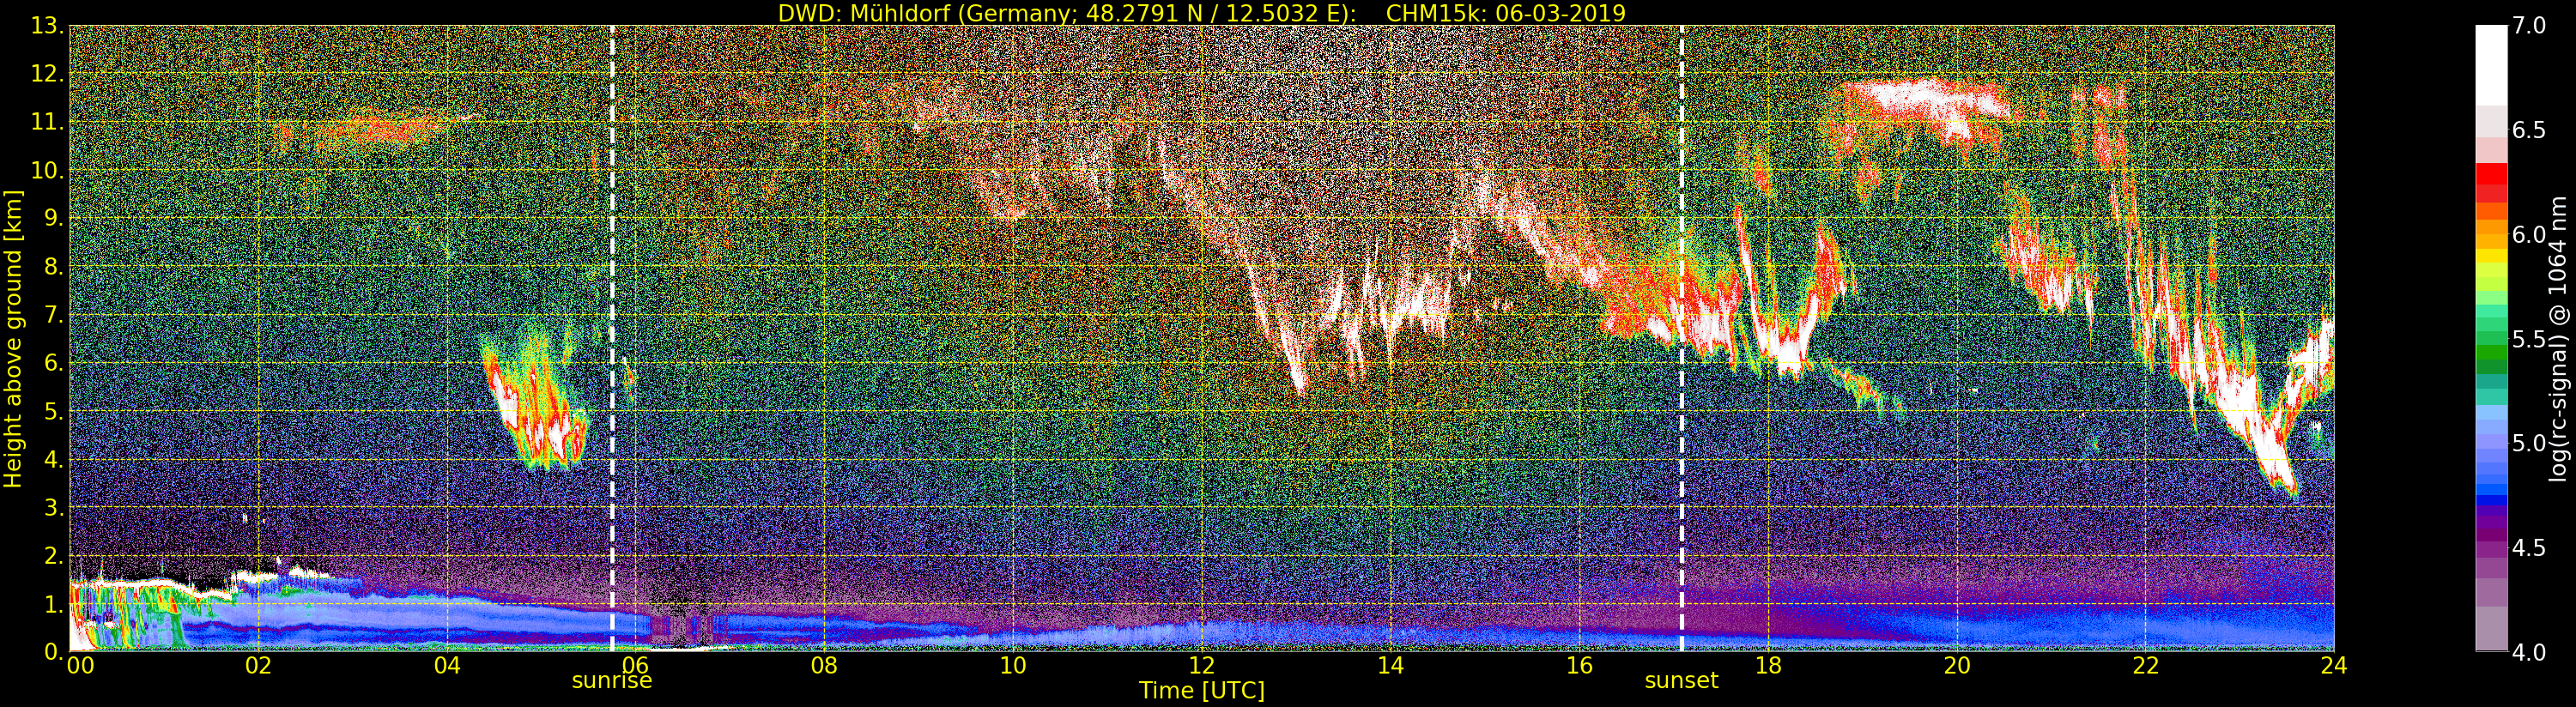
Task: Select the 'sunset' label below the time axis
Action: pos(1681,681)
